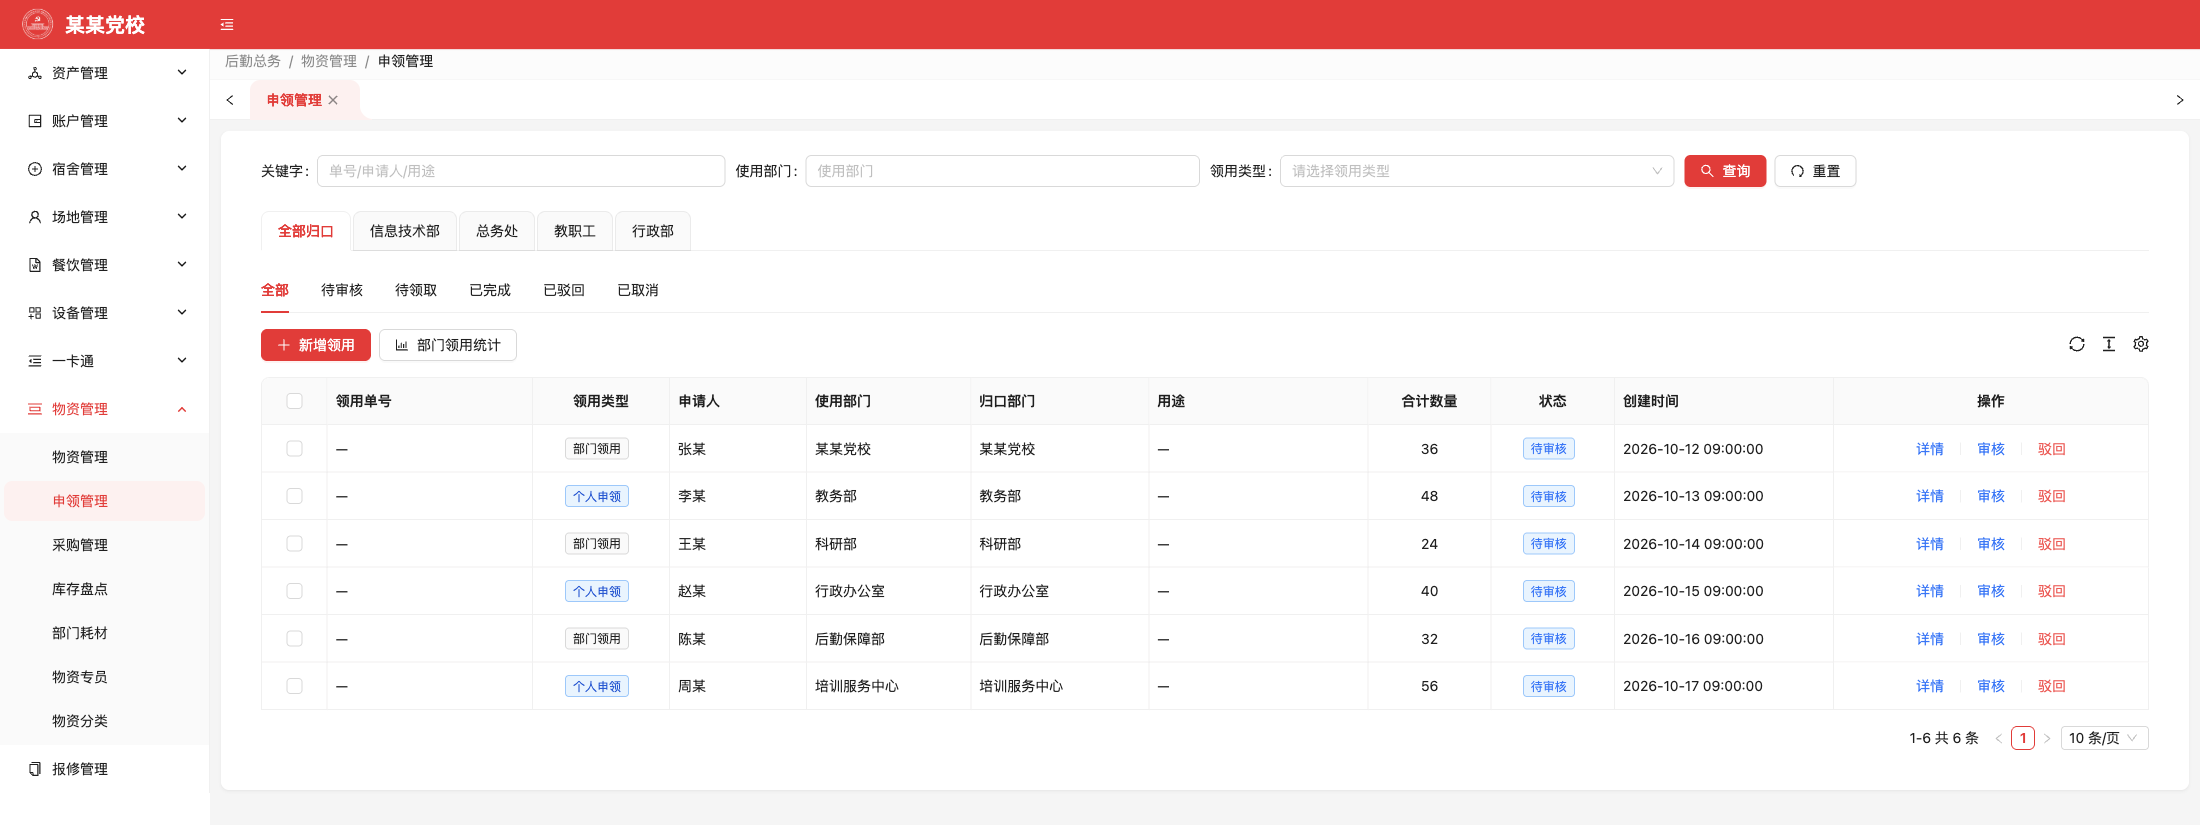
Task: Click the school logo emblem
Action: tap(38, 24)
